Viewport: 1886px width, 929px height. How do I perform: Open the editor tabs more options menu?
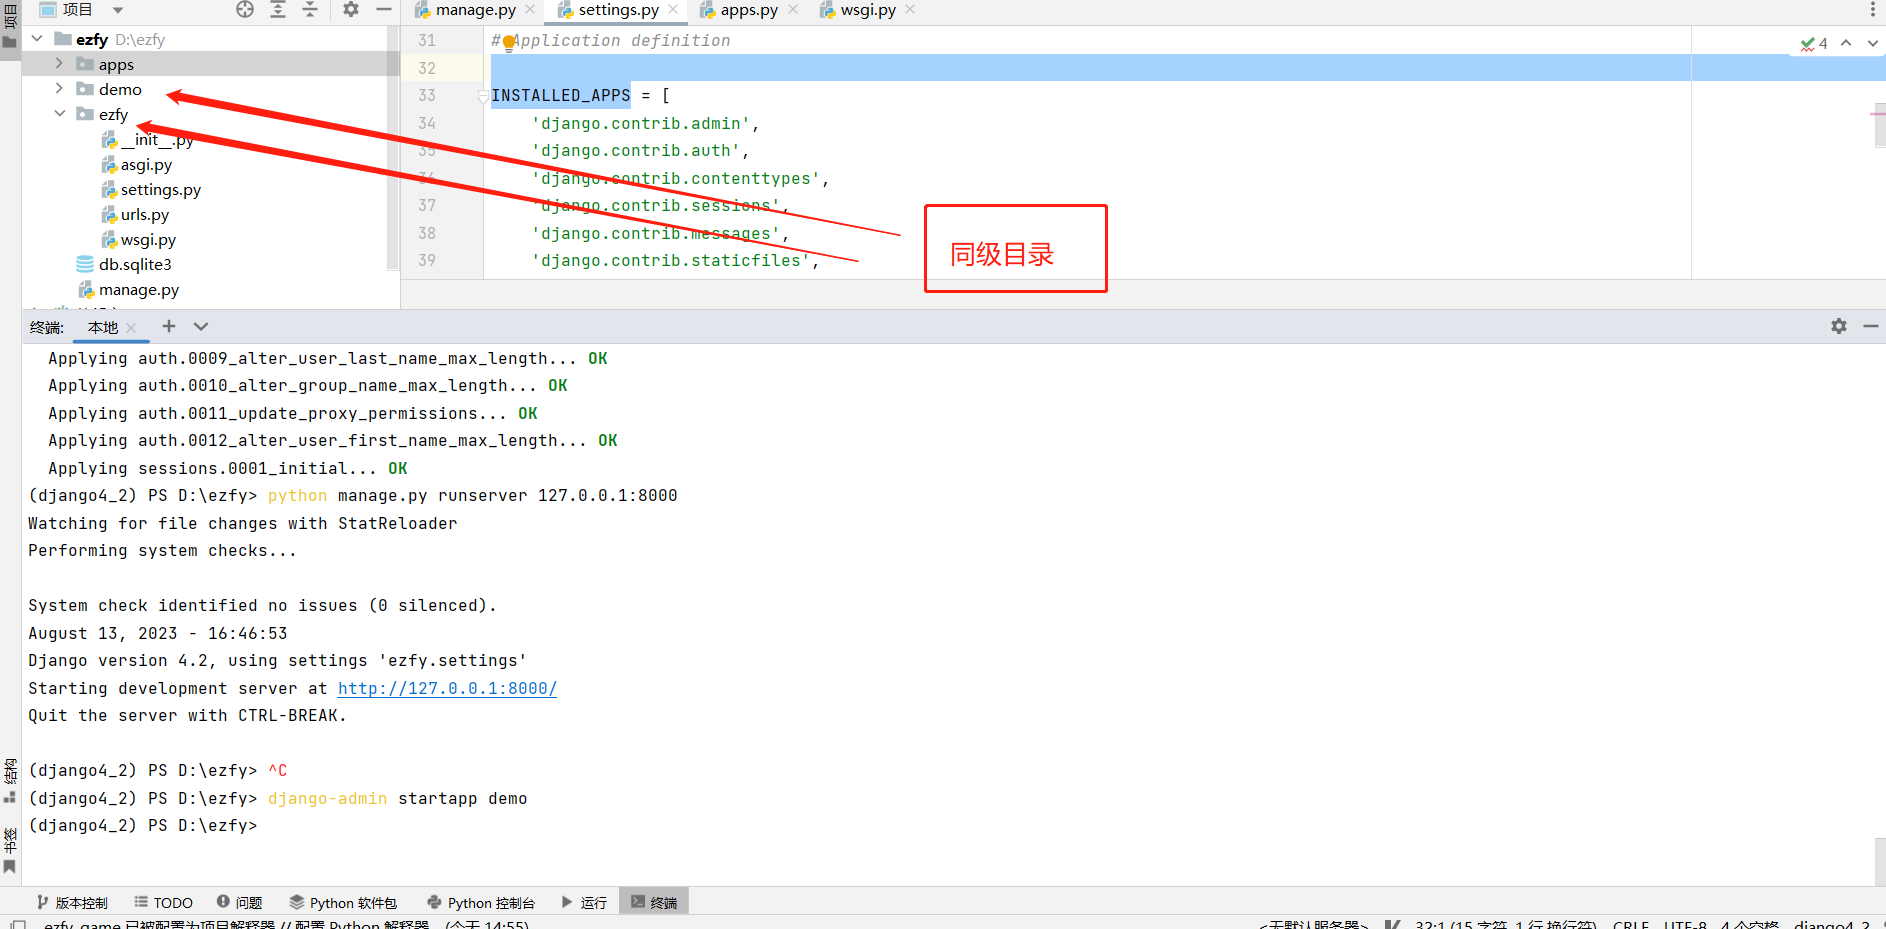(x=1872, y=10)
